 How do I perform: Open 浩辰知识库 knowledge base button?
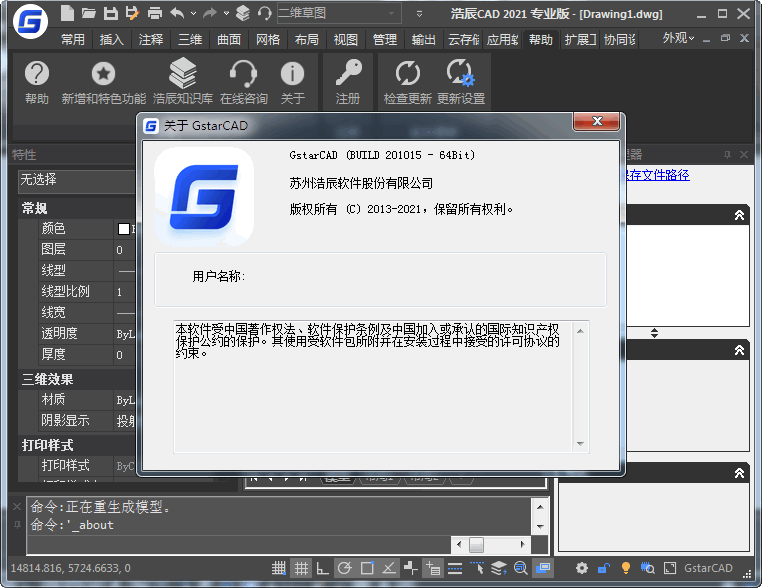tap(183, 83)
